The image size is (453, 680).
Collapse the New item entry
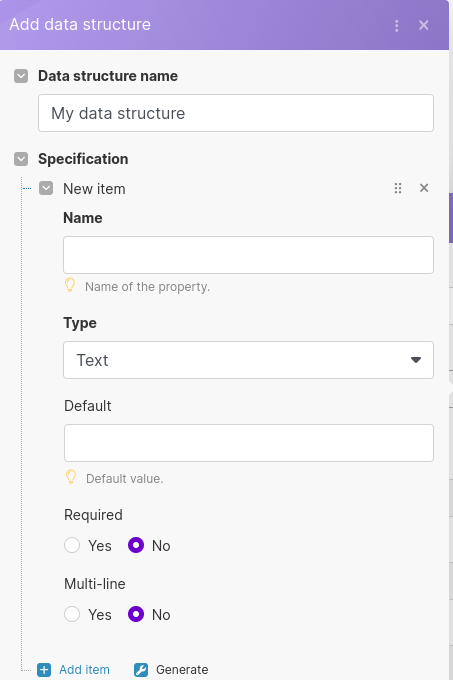[46, 188]
